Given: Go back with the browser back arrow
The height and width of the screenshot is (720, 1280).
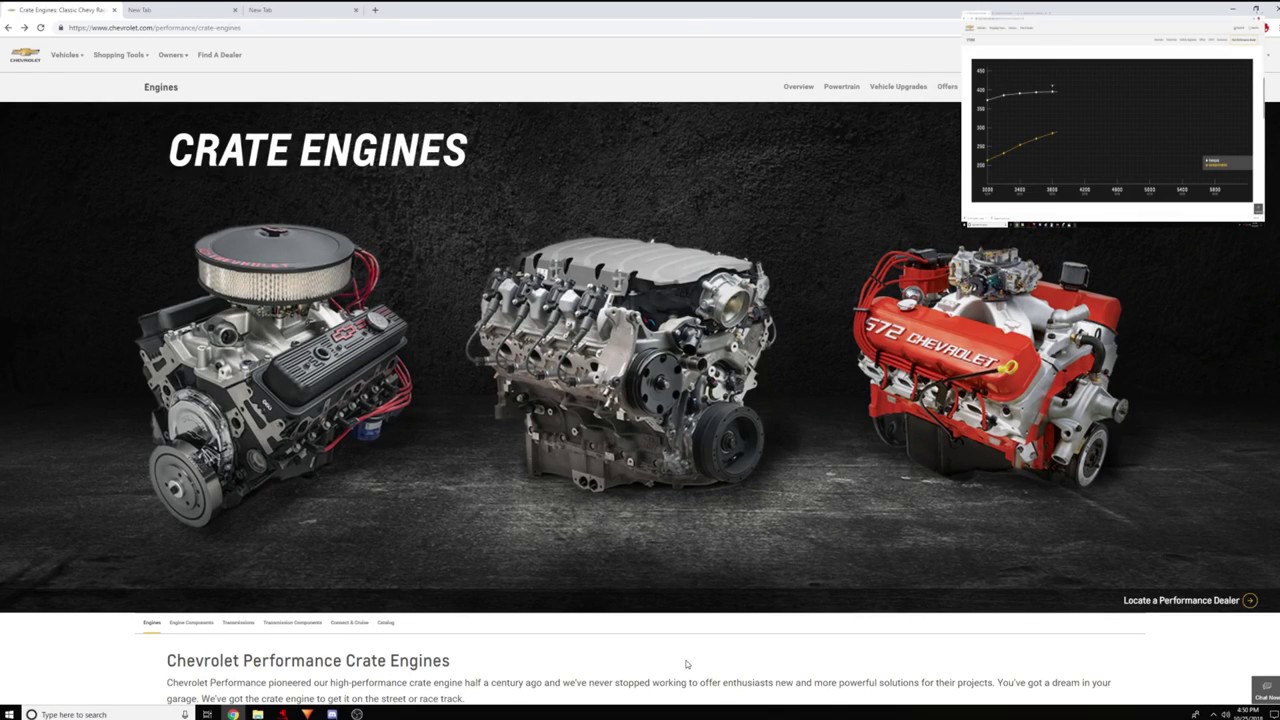Looking at the screenshot, I should pyautogui.click(x=9, y=27).
